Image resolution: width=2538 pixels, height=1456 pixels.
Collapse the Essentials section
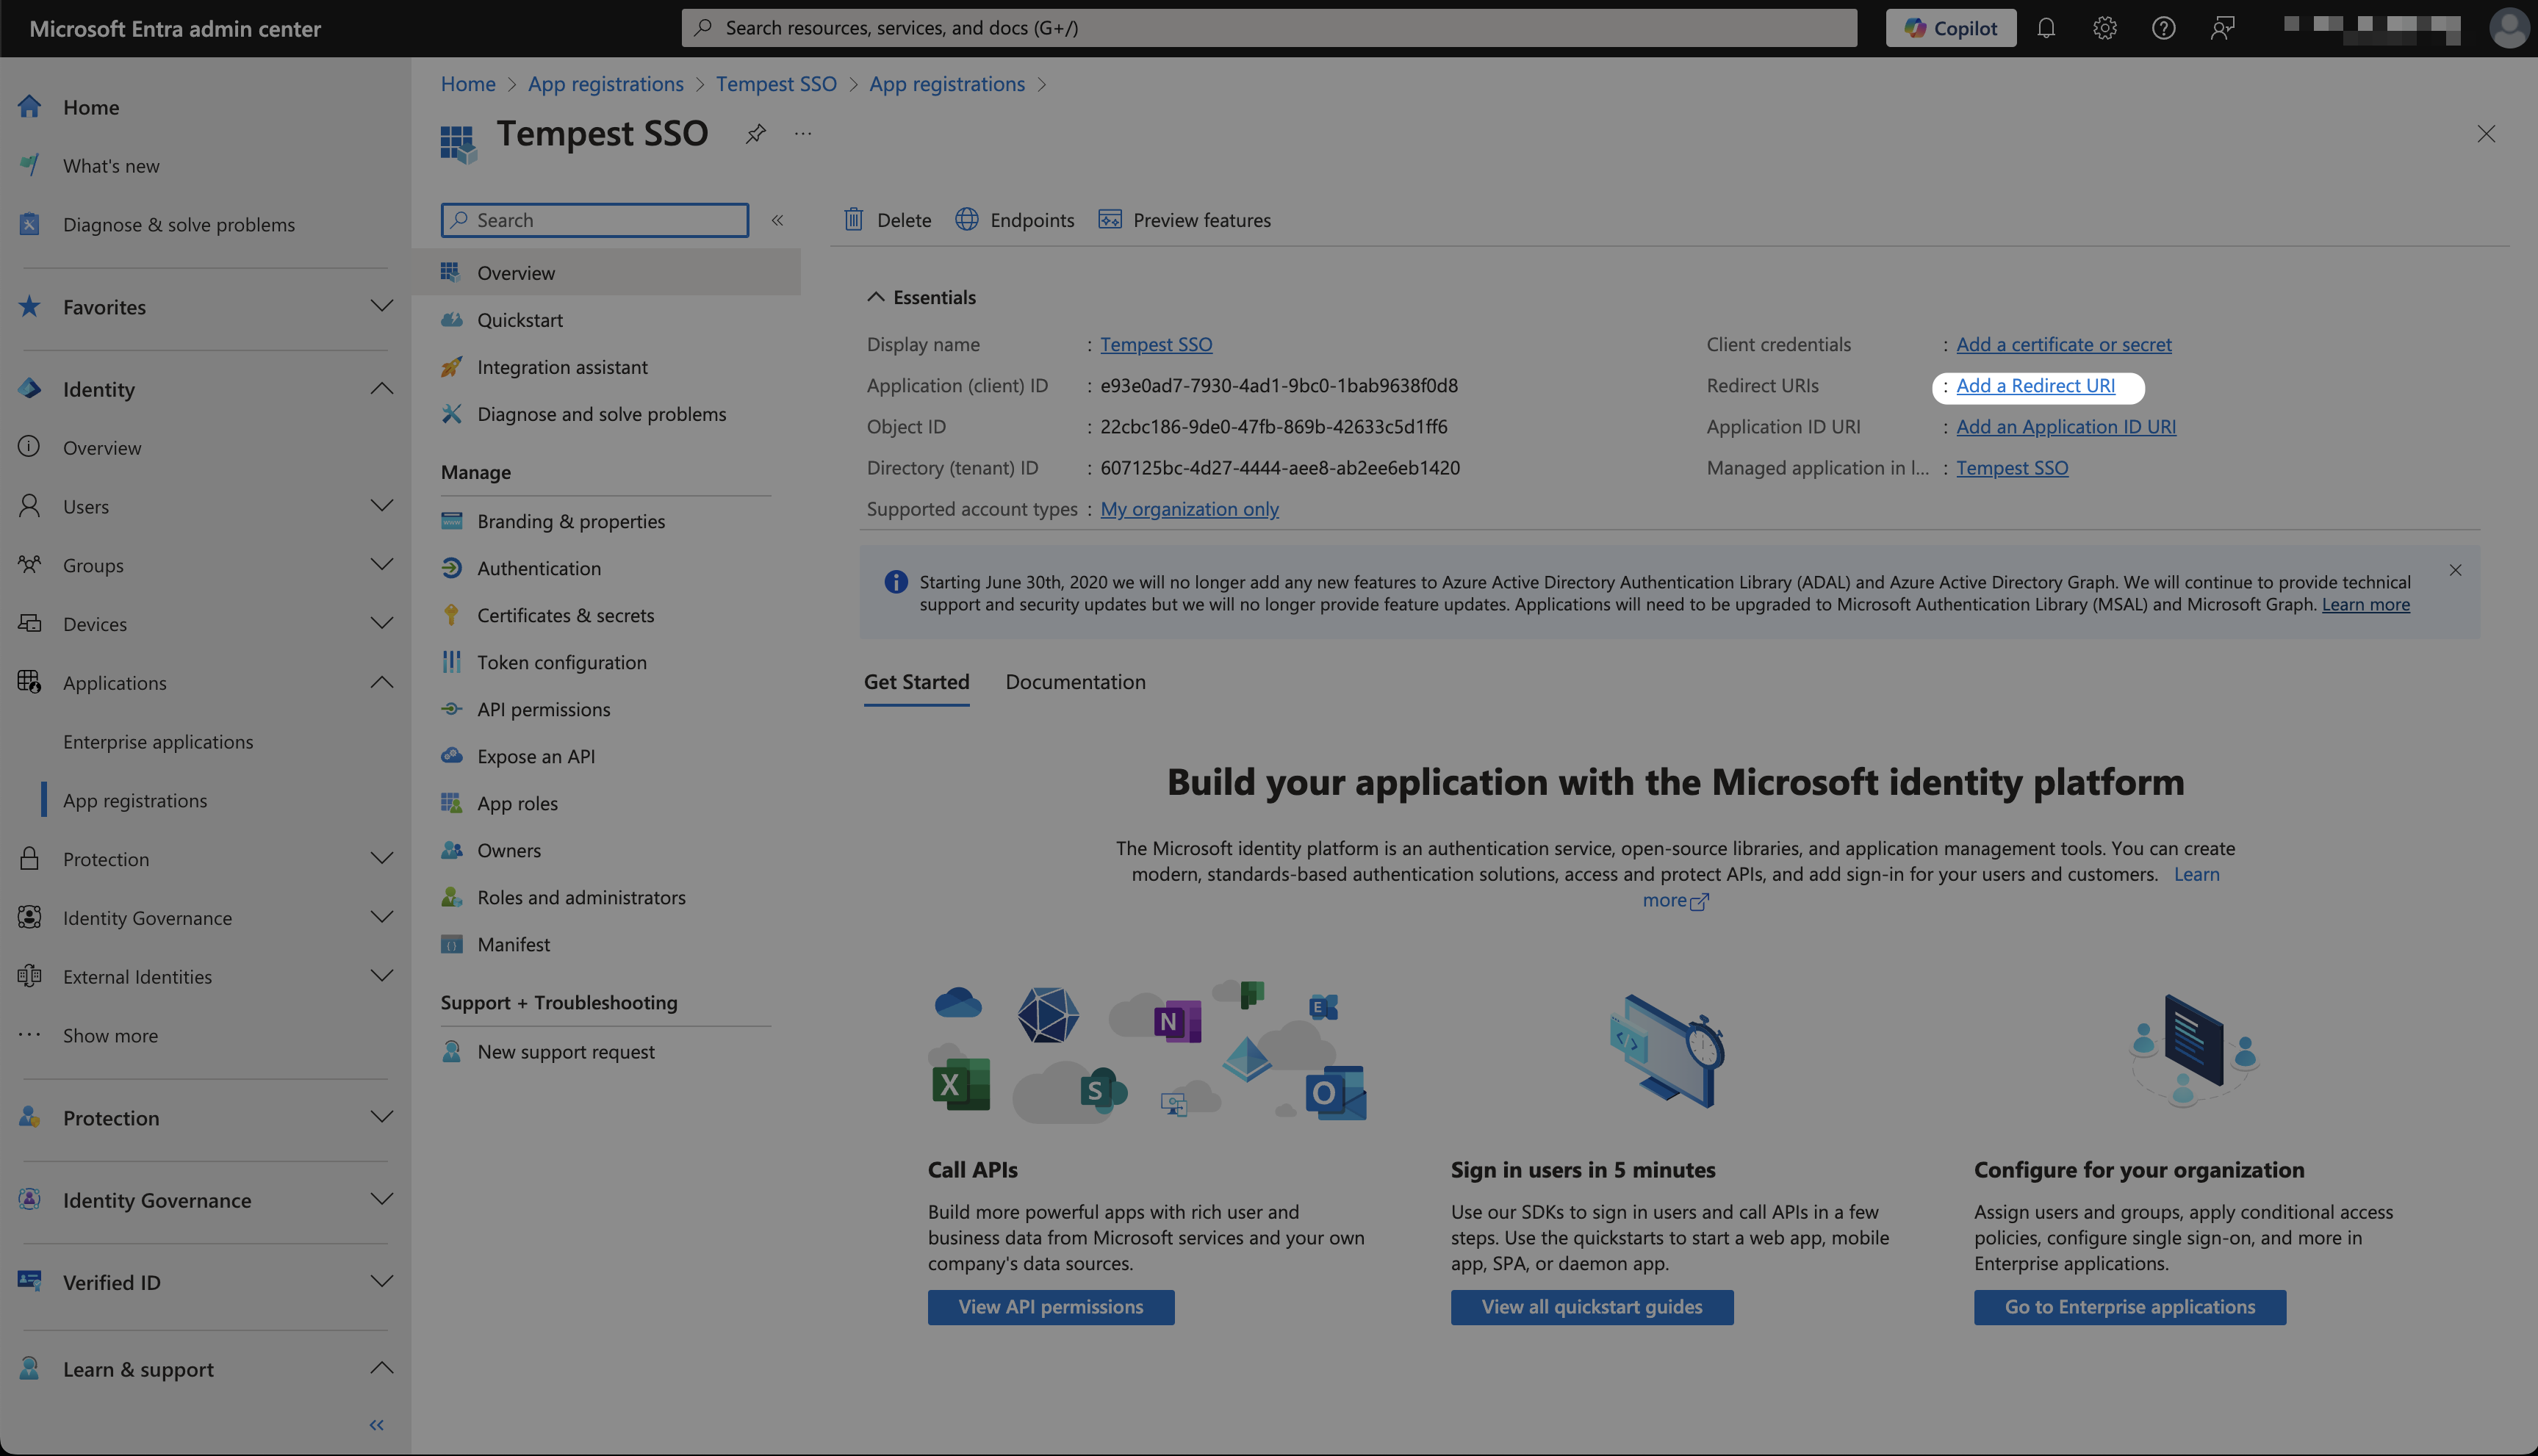tap(876, 297)
